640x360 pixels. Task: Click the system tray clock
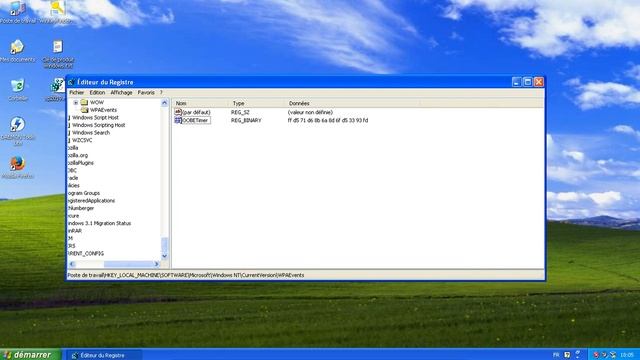(627, 355)
